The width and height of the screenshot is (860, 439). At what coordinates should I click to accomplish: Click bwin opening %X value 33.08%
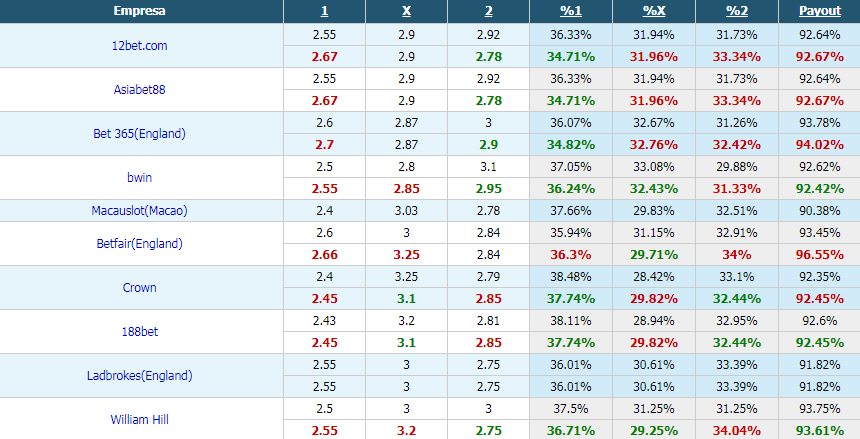pyautogui.click(x=654, y=167)
